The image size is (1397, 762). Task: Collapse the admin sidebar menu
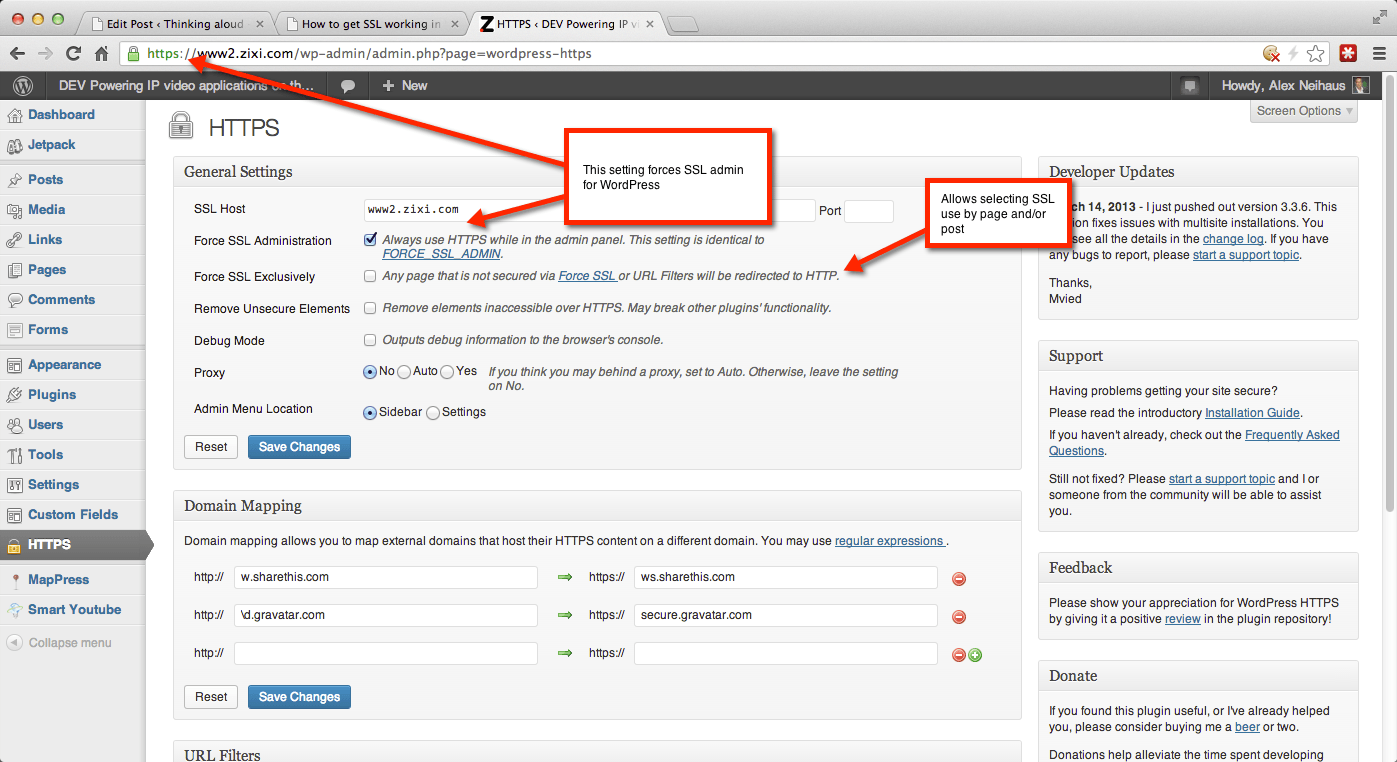point(59,643)
